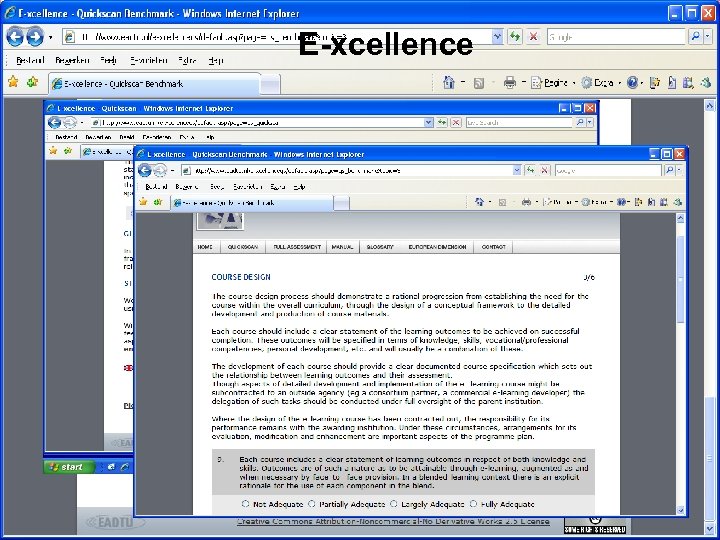
Task: Click Add to Favorites icon in front window
Action: point(158,202)
